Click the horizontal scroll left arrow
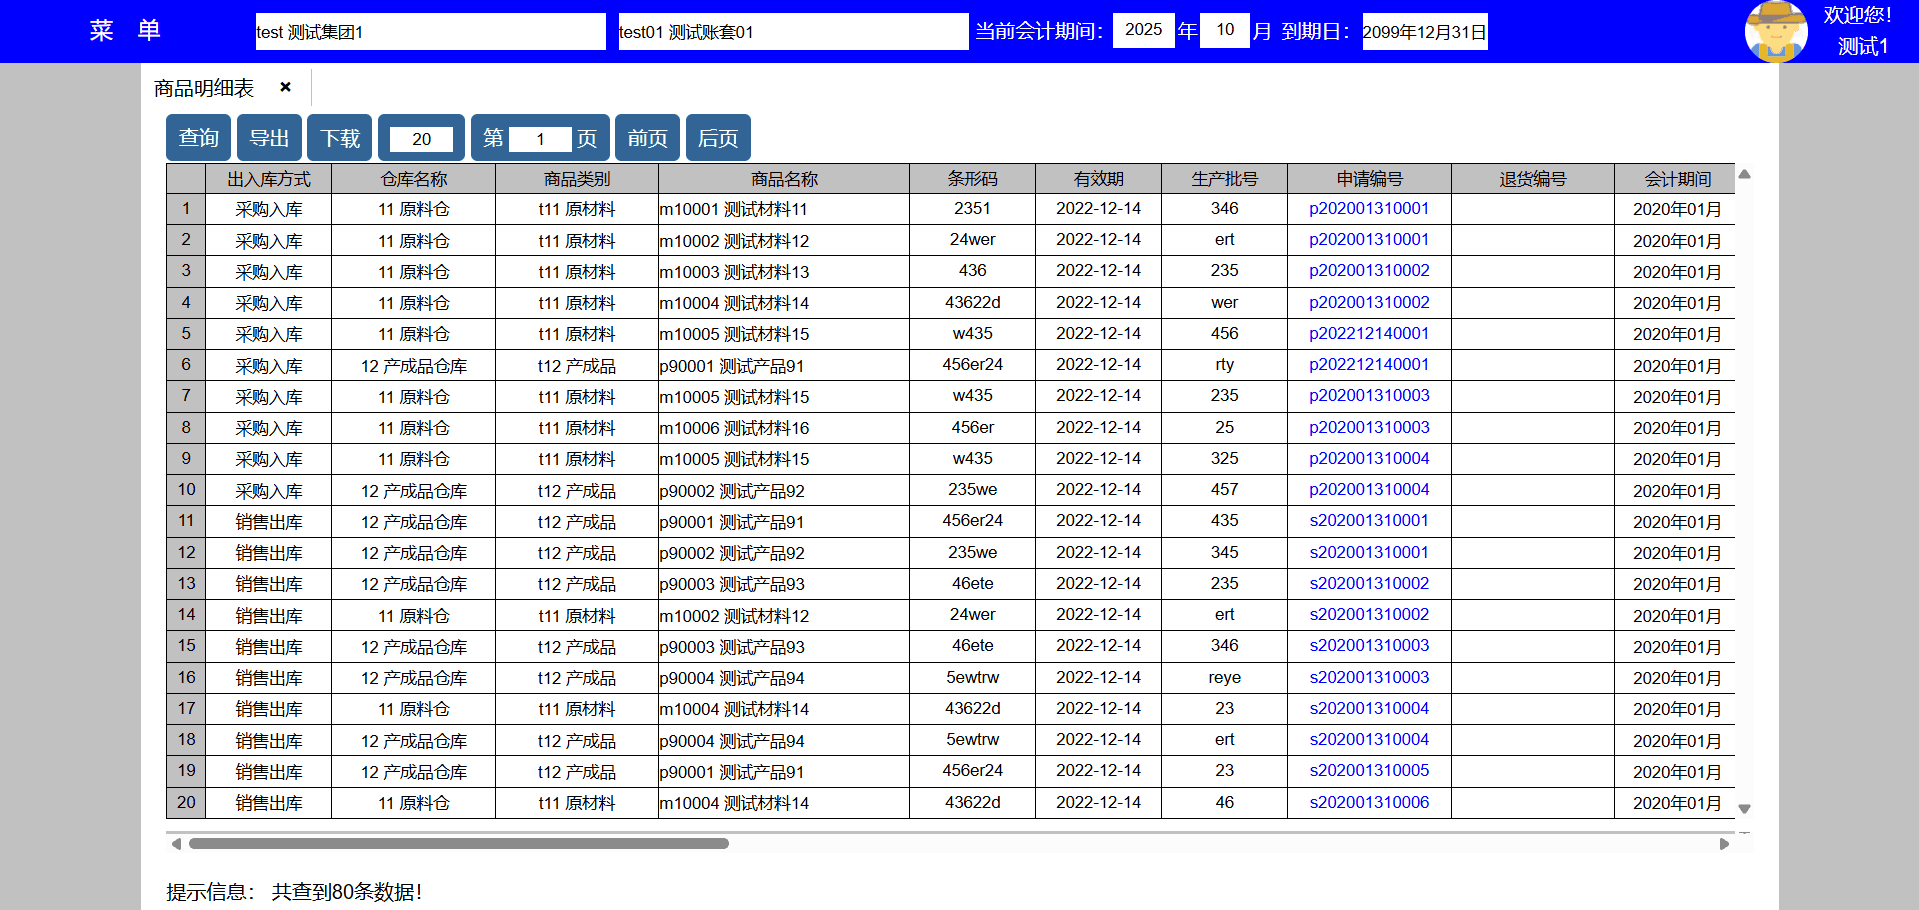Viewport: 1919px width, 910px height. point(176,844)
